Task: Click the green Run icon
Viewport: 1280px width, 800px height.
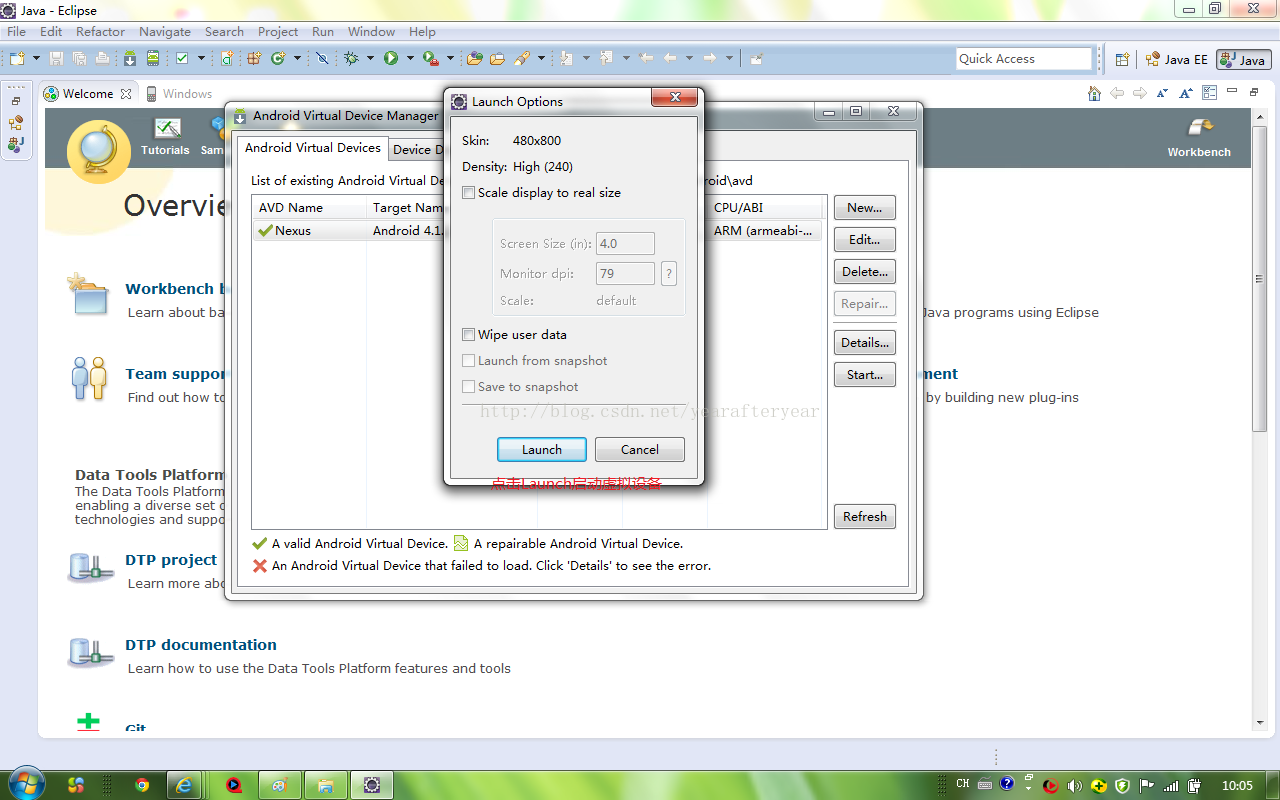Action: [x=391, y=58]
